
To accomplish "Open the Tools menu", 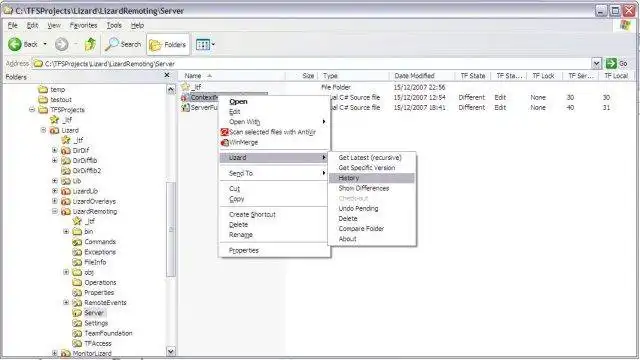I will (114, 25).
